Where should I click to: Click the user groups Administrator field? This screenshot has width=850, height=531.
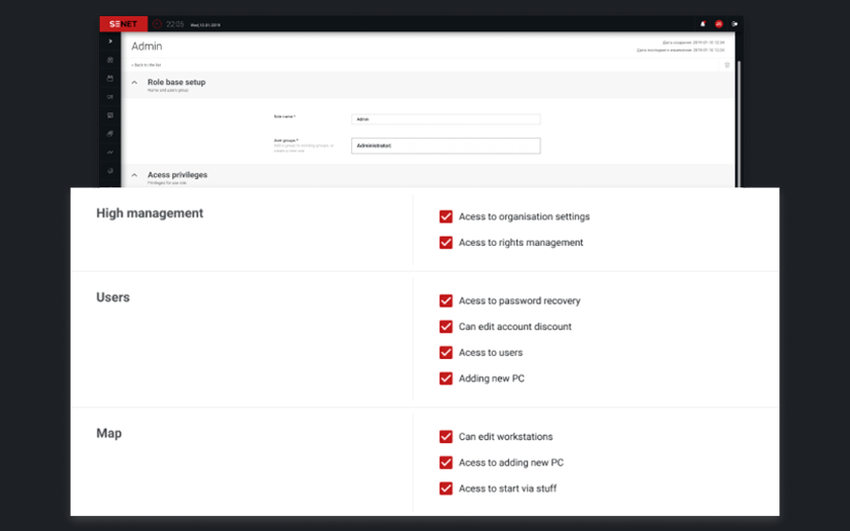446,146
